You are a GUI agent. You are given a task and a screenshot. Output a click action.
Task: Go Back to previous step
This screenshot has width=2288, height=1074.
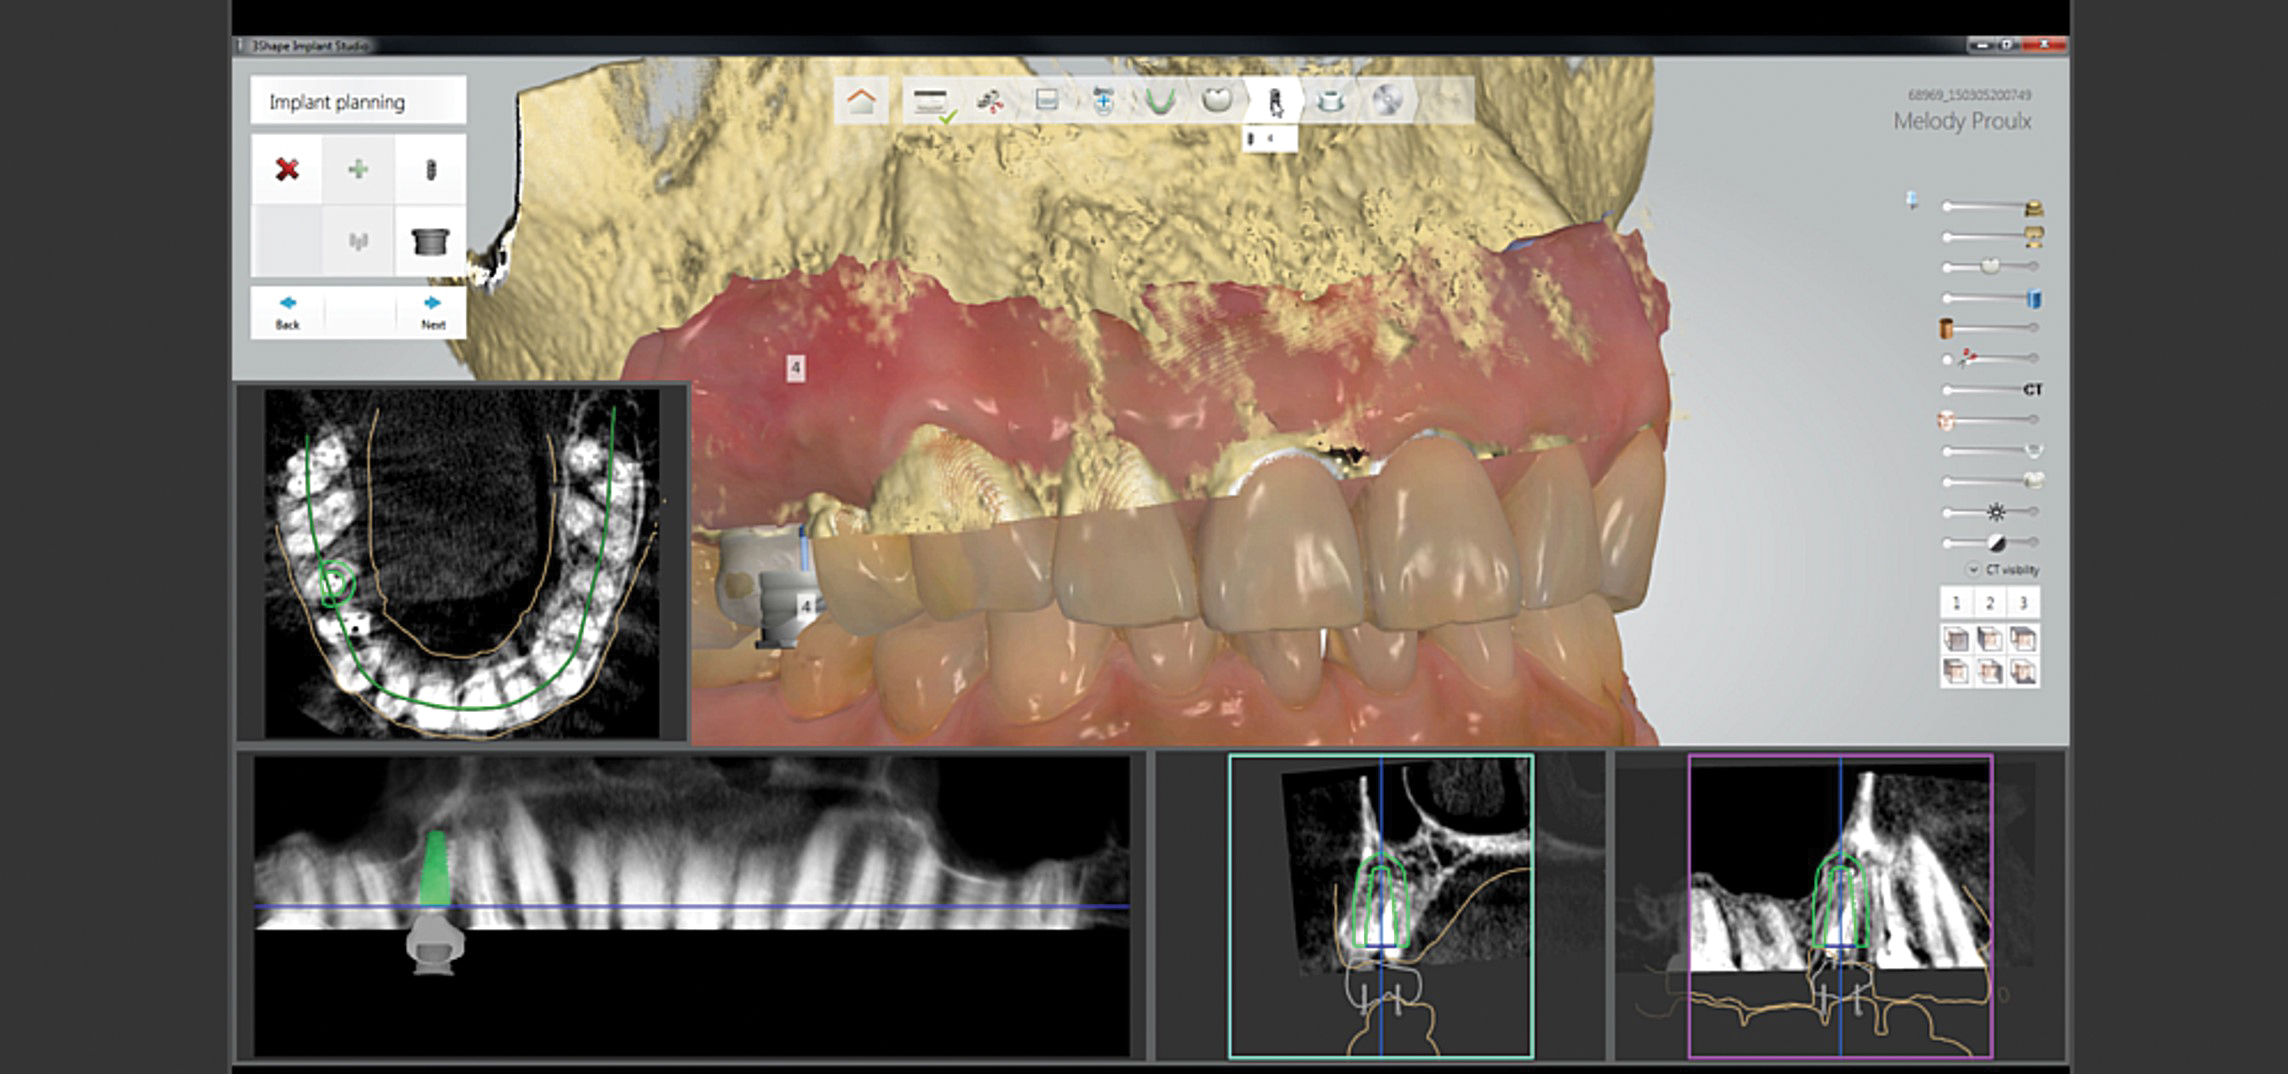tap(287, 312)
